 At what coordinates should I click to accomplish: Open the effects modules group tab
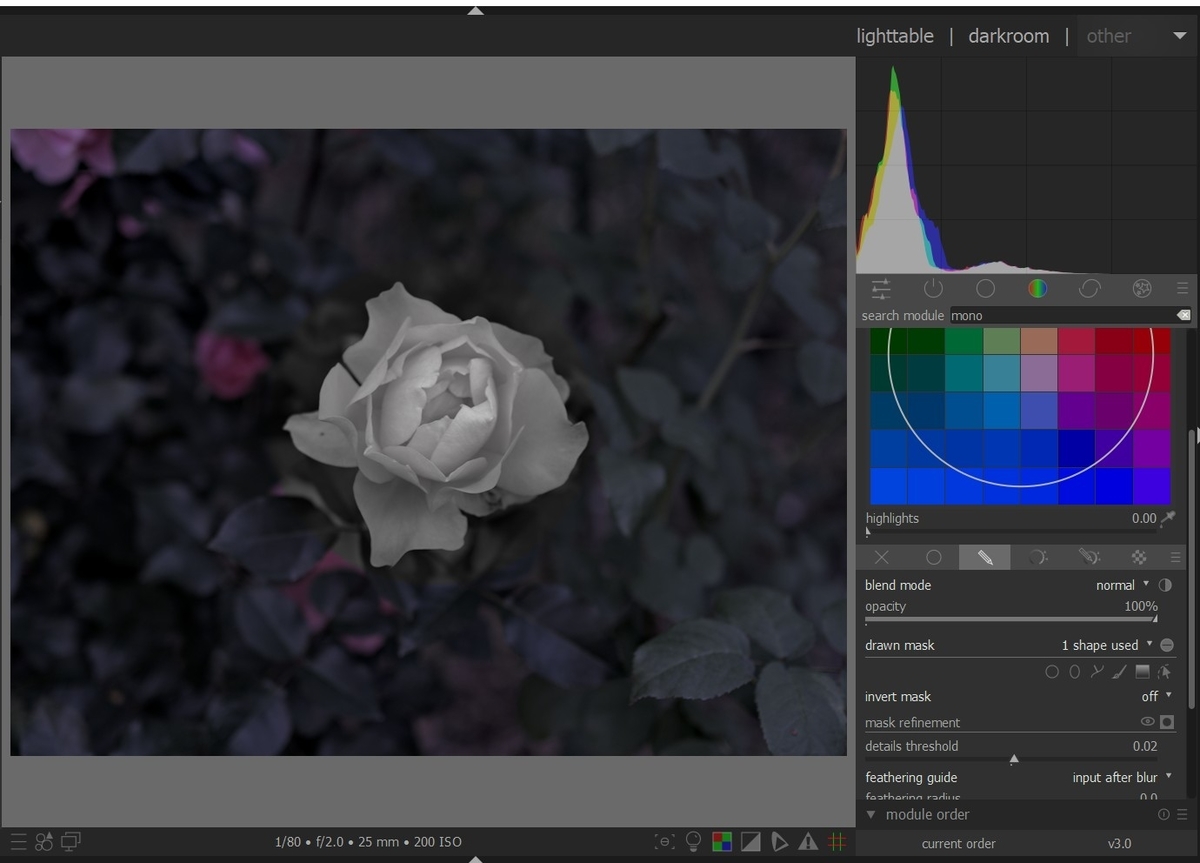(1141, 289)
